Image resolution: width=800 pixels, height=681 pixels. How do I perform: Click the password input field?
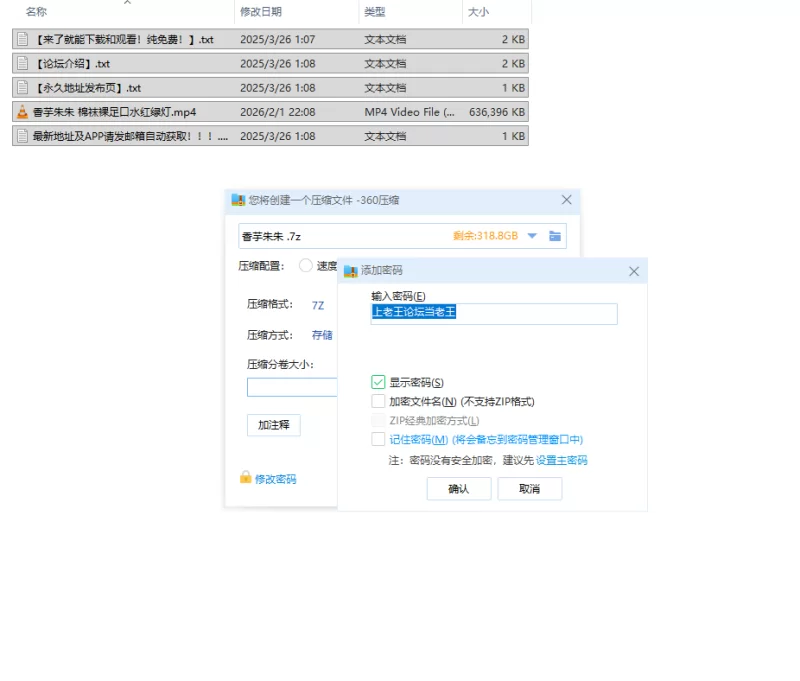(494, 314)
